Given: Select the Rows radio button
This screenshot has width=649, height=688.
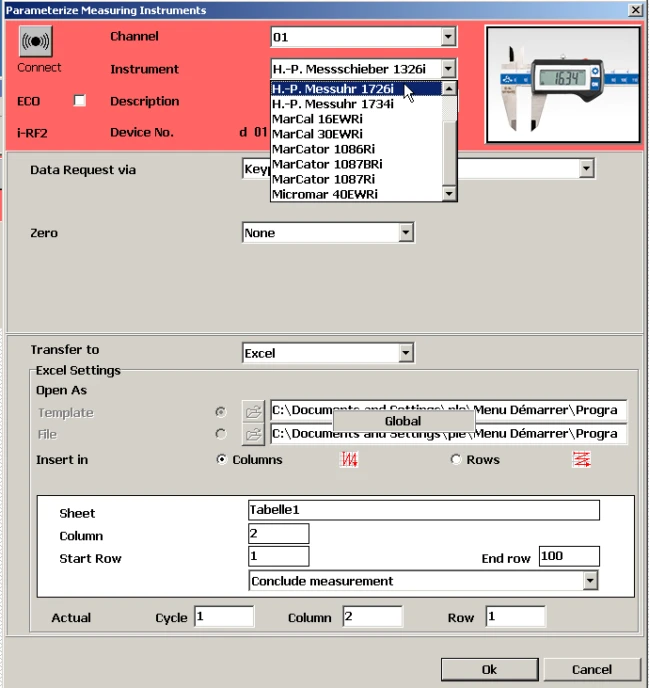Looking at the screenshot, I should coord(456,460).
